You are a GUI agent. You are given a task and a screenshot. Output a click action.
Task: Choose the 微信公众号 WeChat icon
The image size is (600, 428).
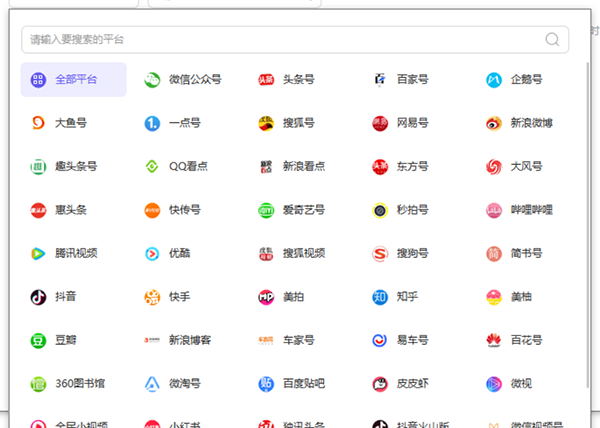(152, 80)
